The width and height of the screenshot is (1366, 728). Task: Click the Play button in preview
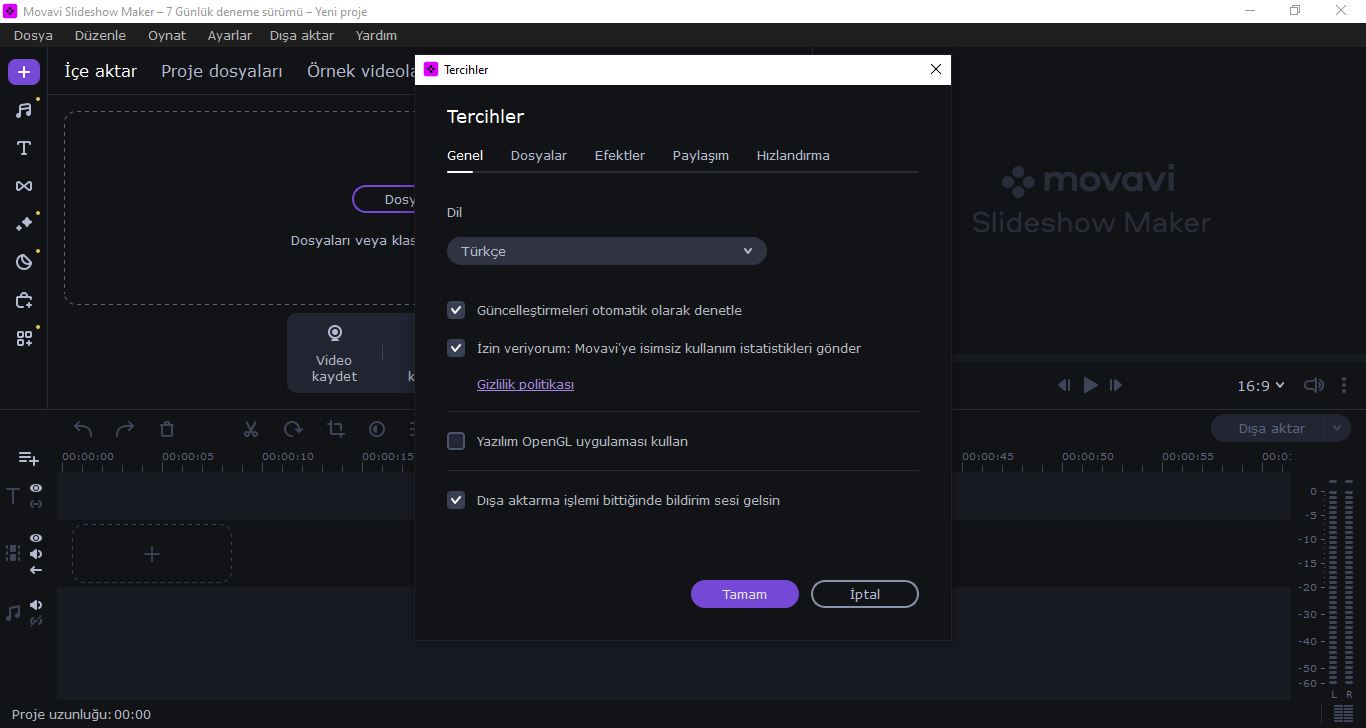pyautogui.click(x=1090, y=385)
